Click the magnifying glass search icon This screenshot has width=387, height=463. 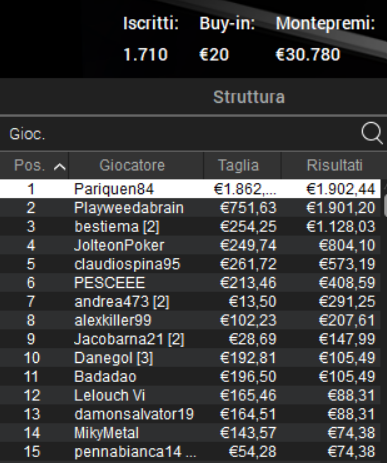coord(372,133)
